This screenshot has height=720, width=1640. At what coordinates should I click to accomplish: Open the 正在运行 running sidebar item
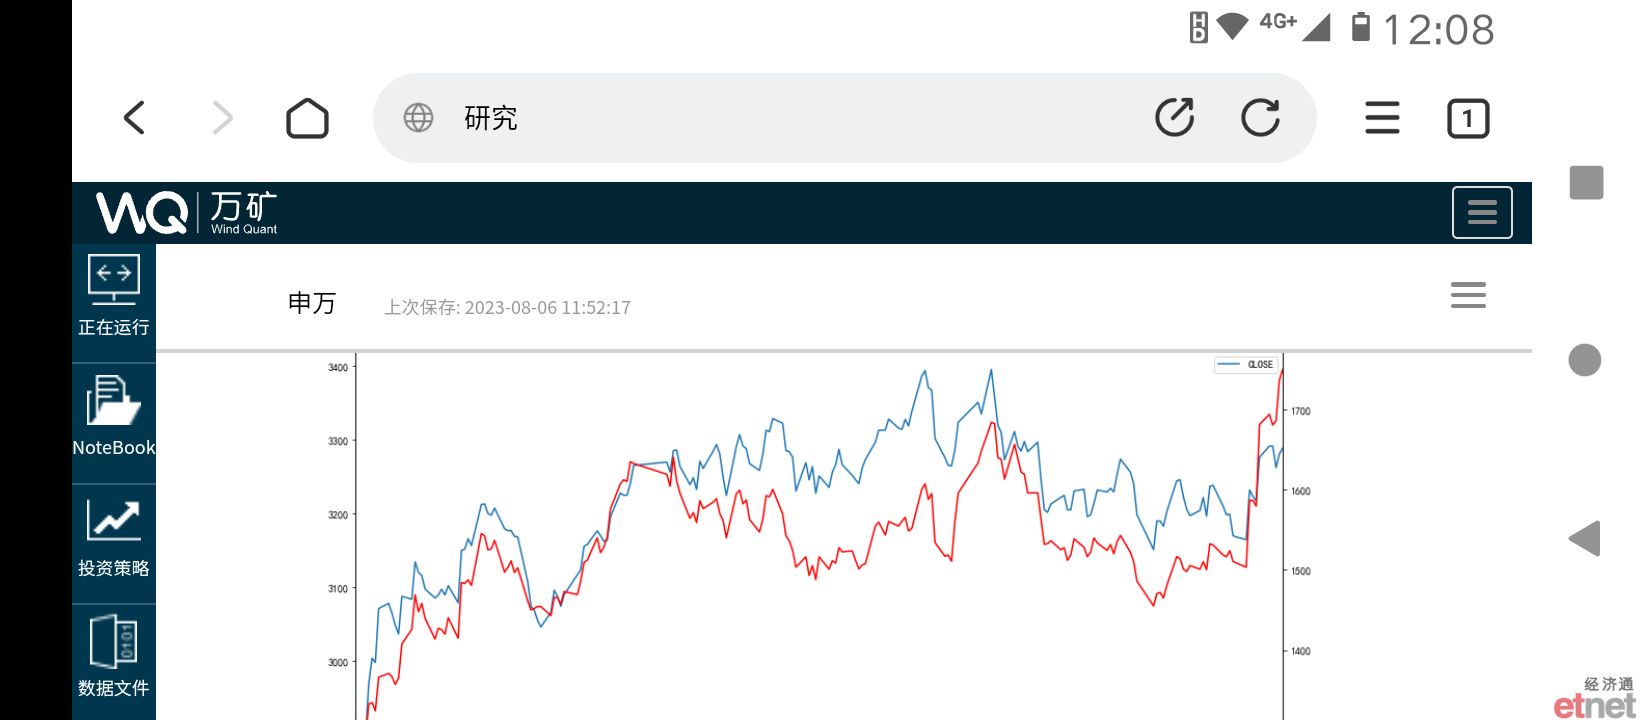114,295
